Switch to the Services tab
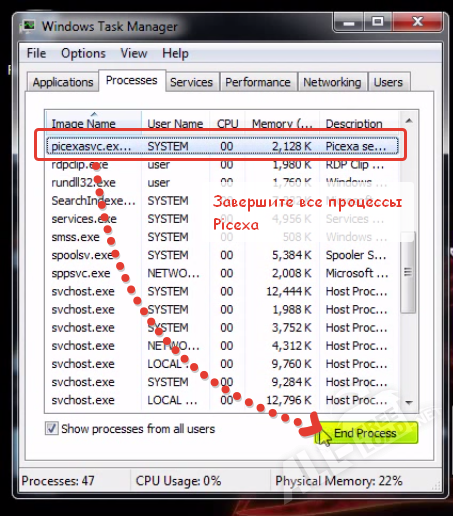Viewport: 453px width, 516px height. (x=192, y=82)
